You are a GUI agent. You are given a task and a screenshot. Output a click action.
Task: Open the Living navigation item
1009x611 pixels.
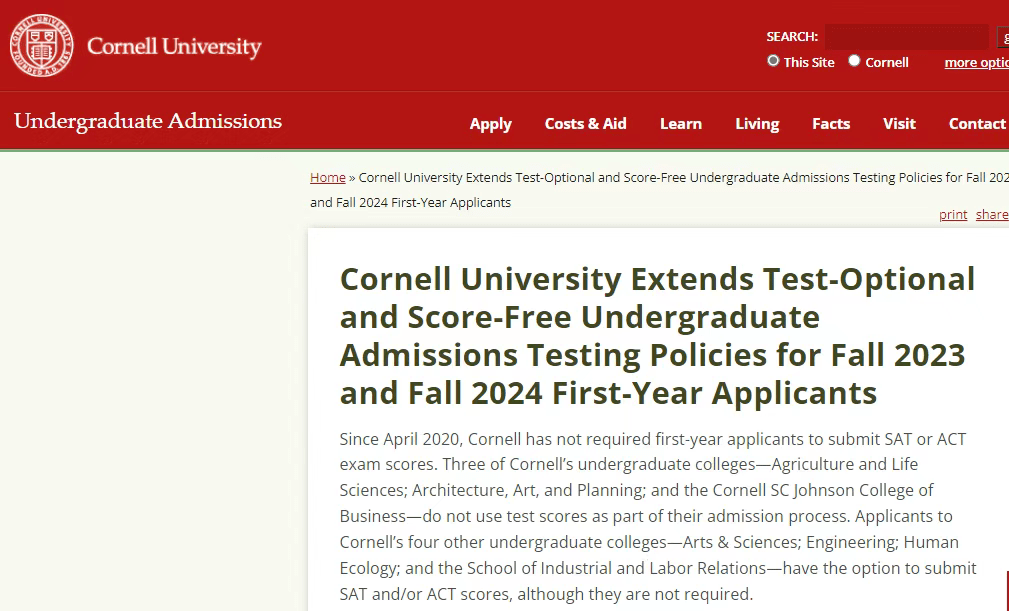pos(757,124)
